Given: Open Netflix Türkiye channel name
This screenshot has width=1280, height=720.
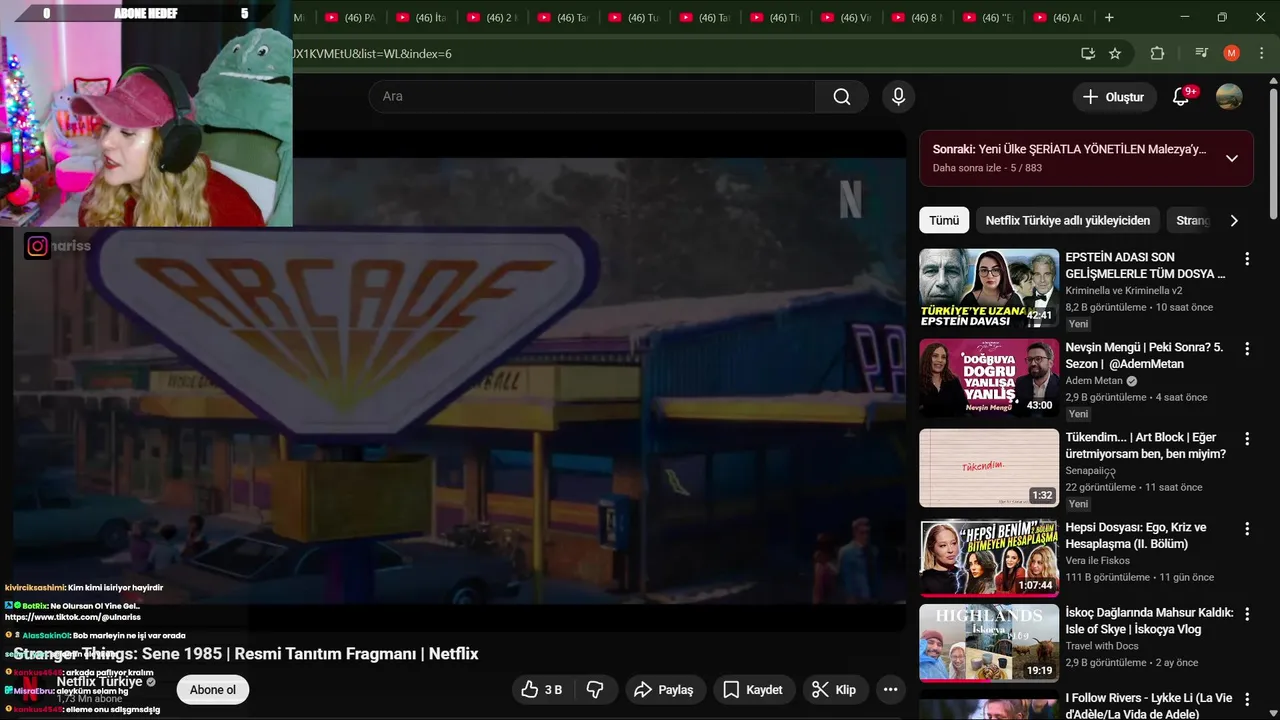Looking at the screenshot, I should (x=99, y=682).
